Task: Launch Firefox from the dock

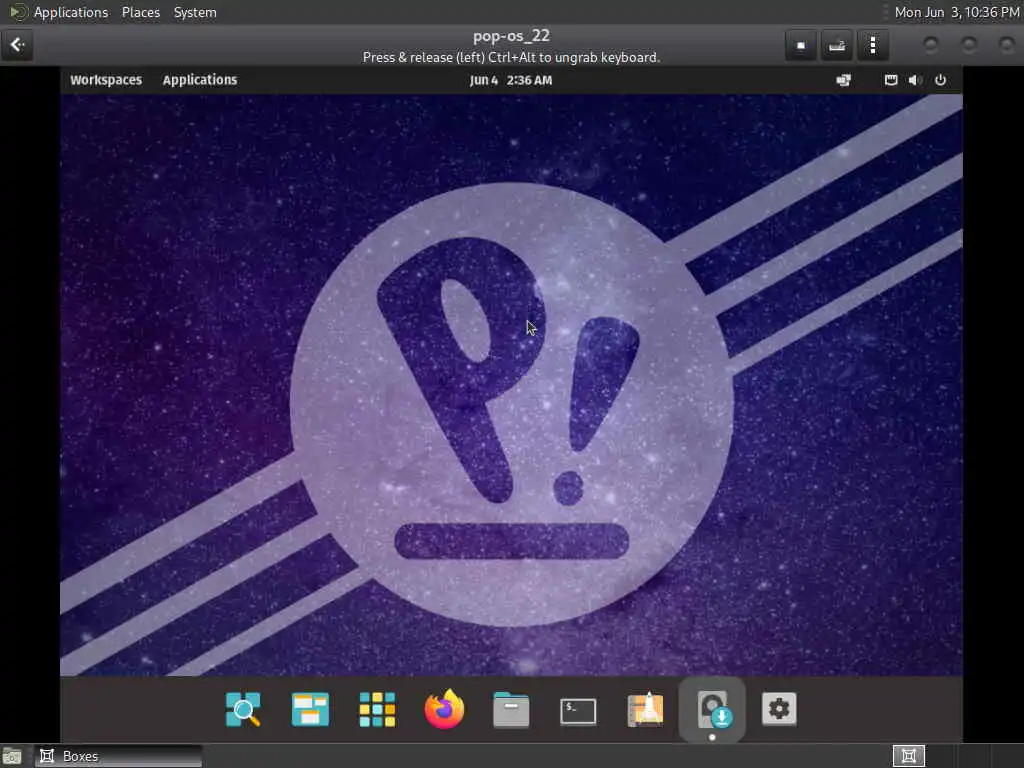Action: coord(444,709)
